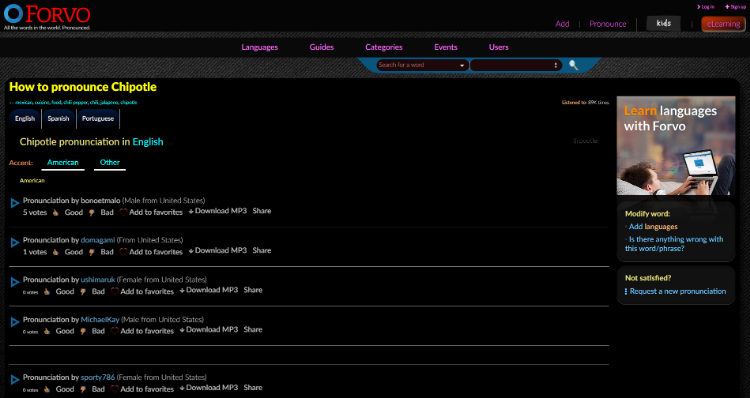Vote Good on ushimaruk's pronunciation

(x=59, y=291)
